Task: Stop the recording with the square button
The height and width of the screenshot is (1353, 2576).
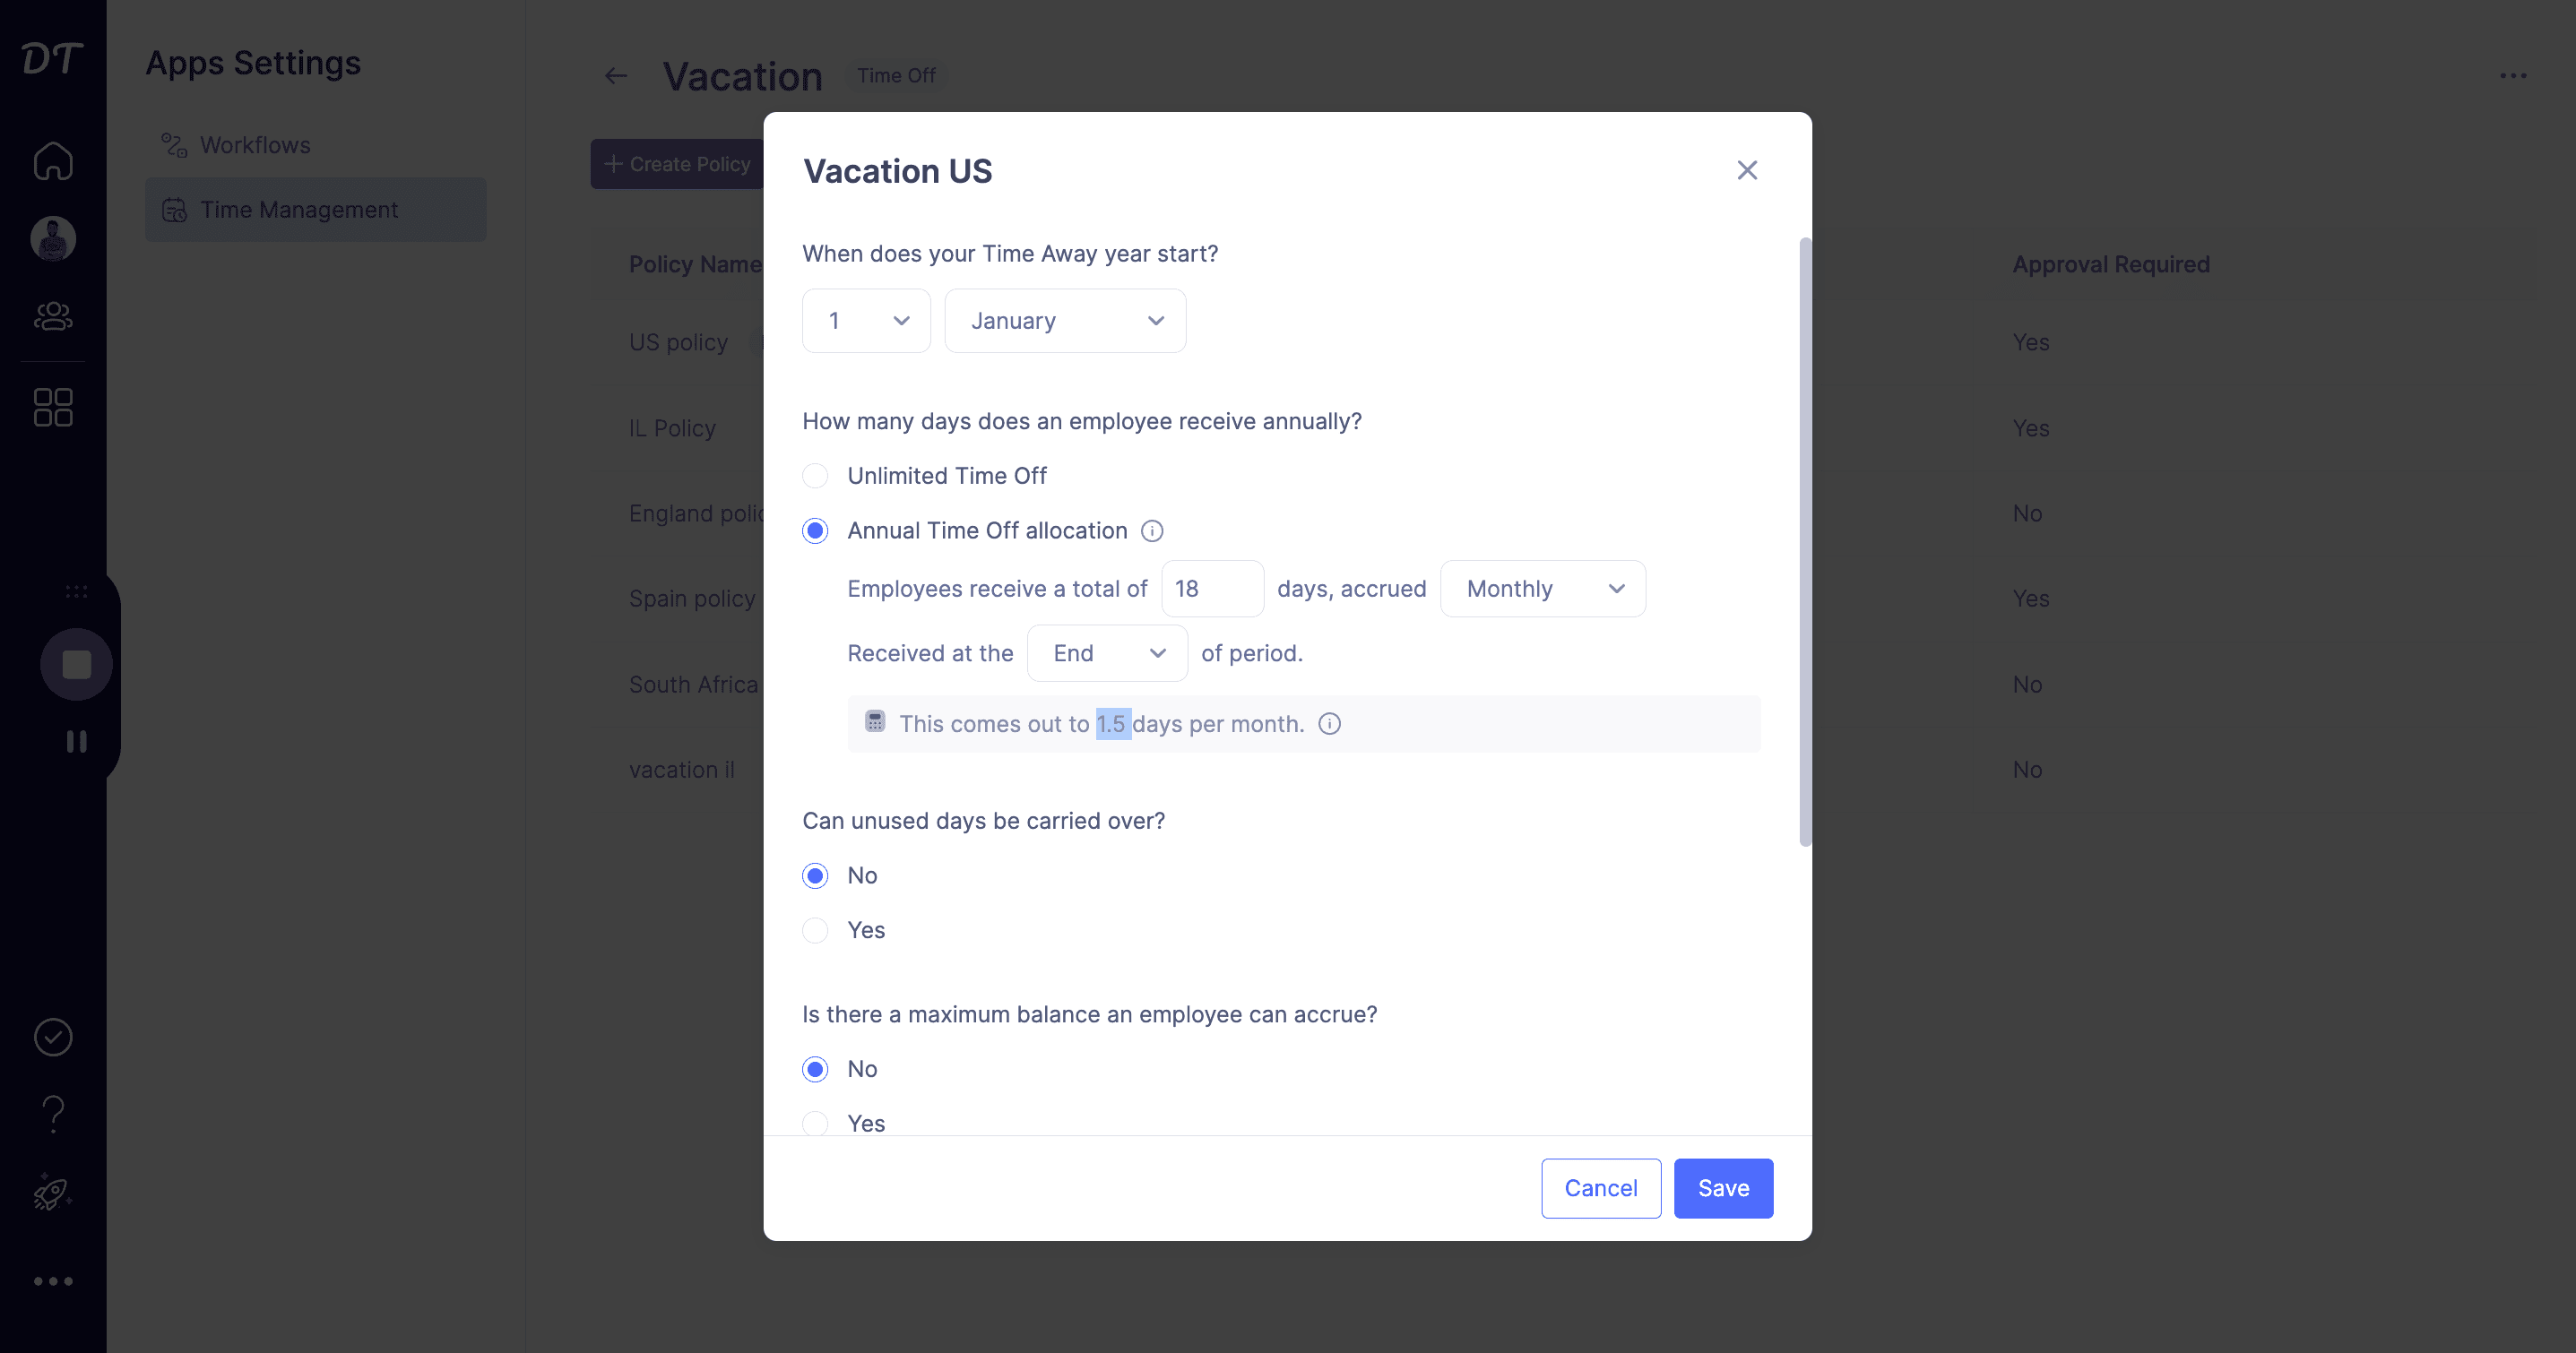Action: pos(77,665)
